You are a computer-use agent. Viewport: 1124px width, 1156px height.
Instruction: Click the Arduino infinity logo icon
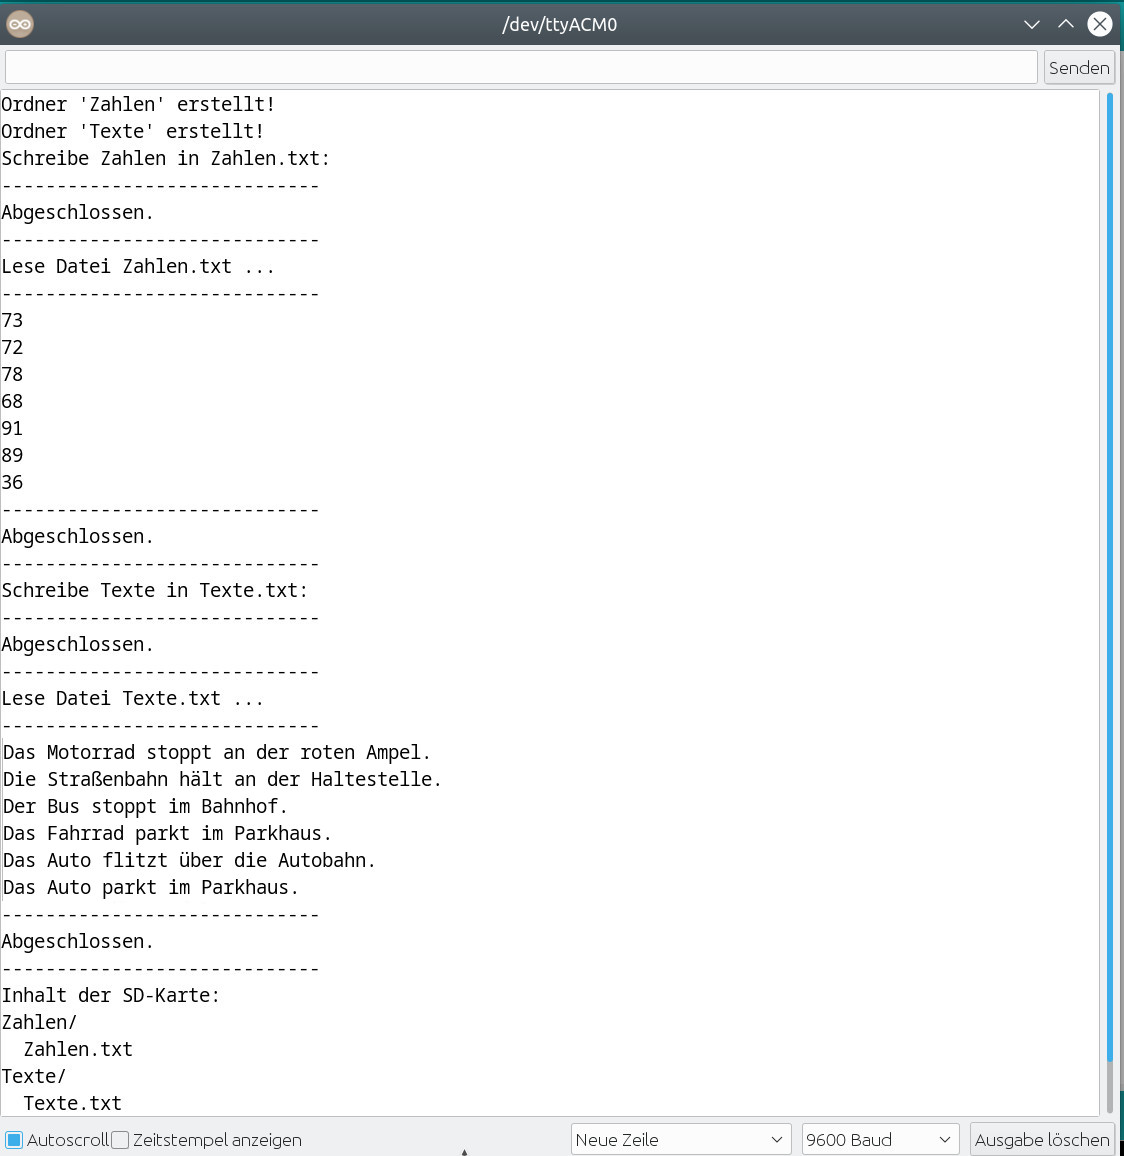pos(20,24)
